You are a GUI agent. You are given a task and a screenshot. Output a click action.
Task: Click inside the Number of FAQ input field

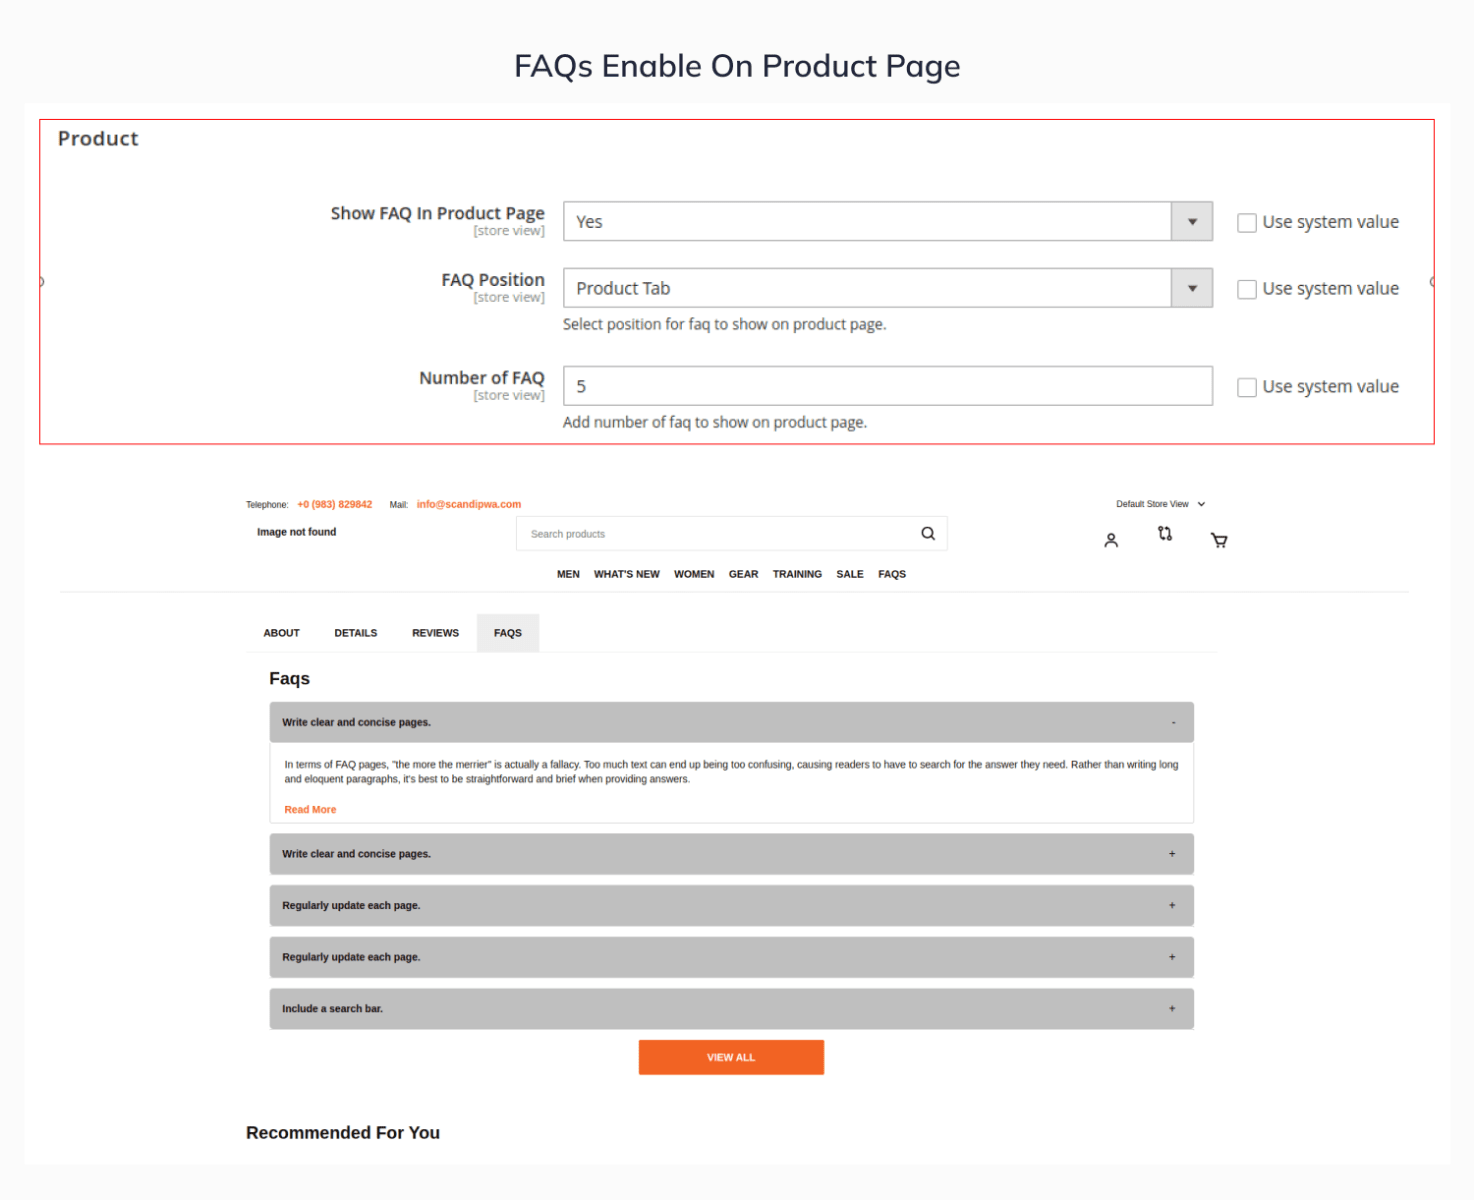tap(887, 386)
